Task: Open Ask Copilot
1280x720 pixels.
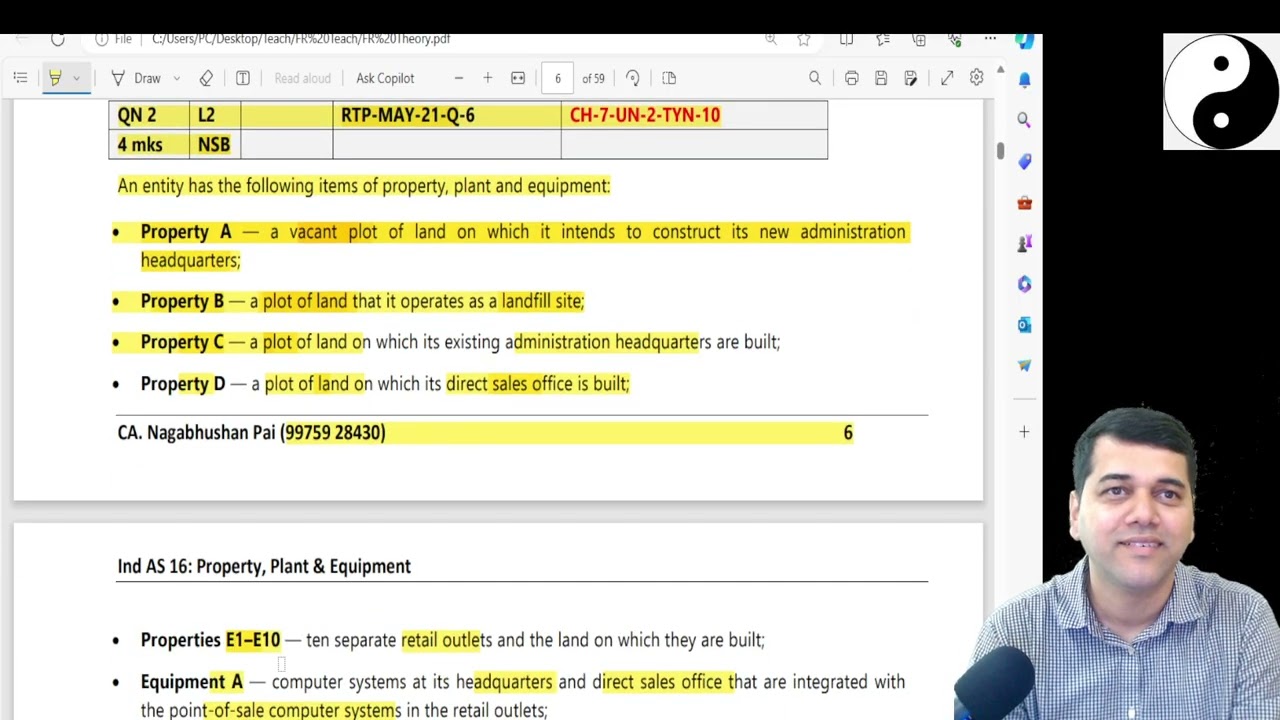Action: [x=385, y=78]
